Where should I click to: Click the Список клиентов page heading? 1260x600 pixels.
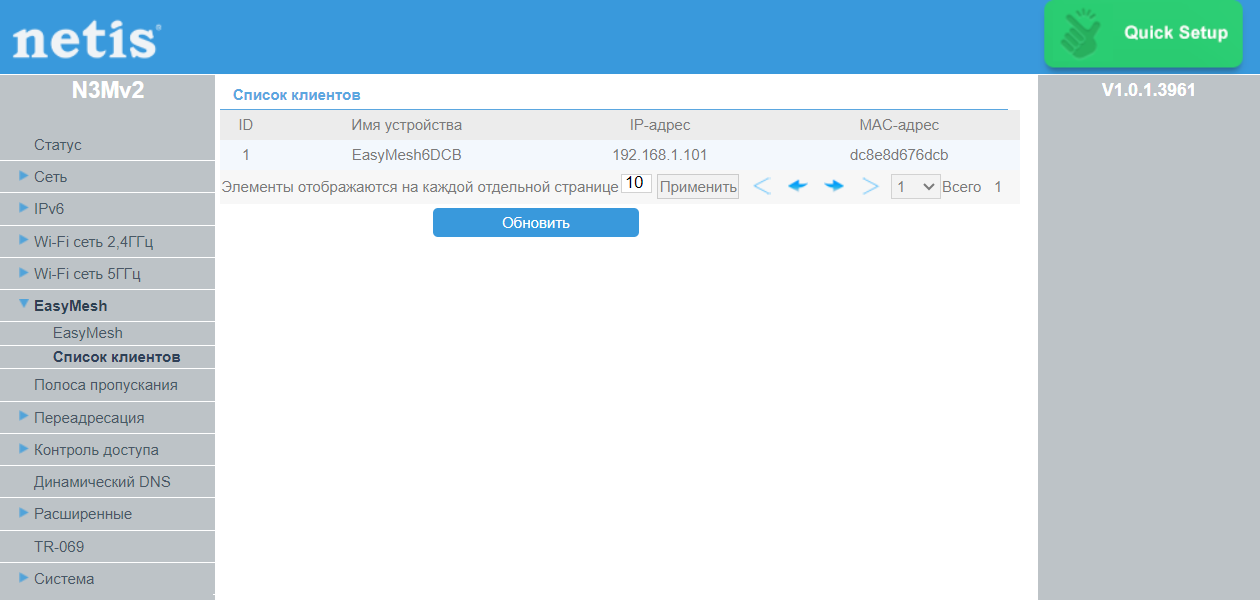coord(297,95)
